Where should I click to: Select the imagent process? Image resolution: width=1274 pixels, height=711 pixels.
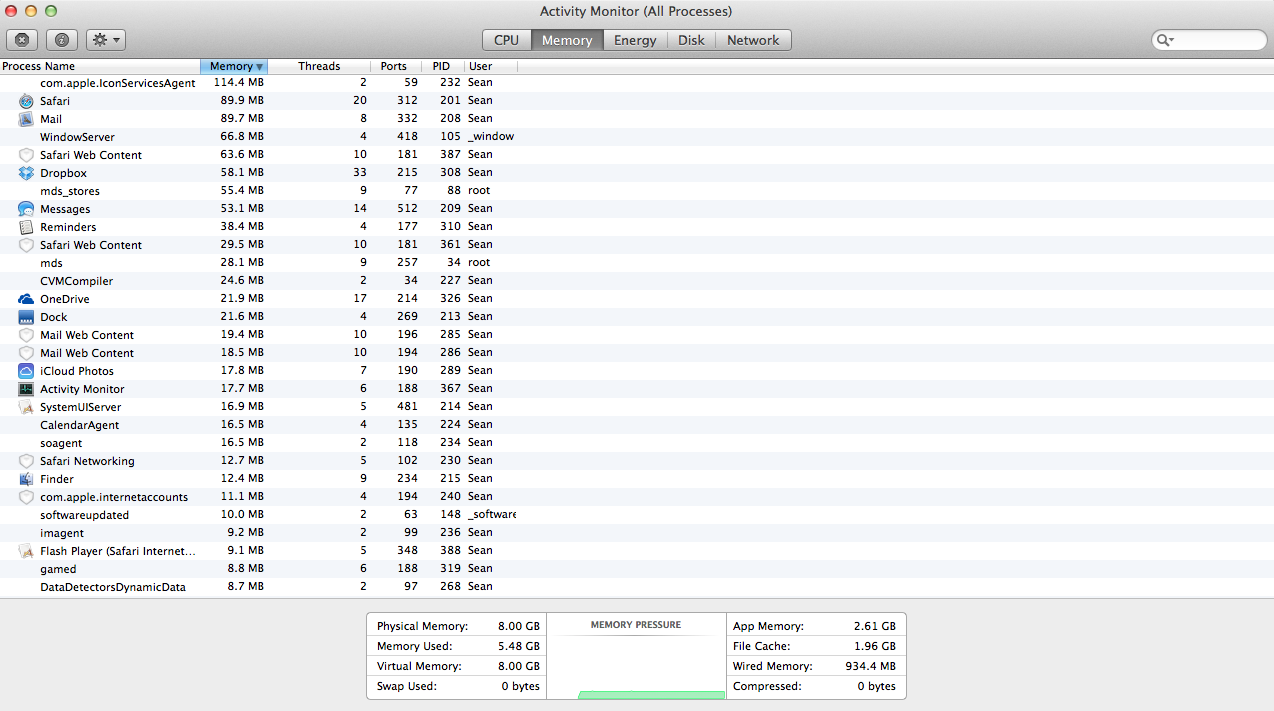click(x=62, y=533)
